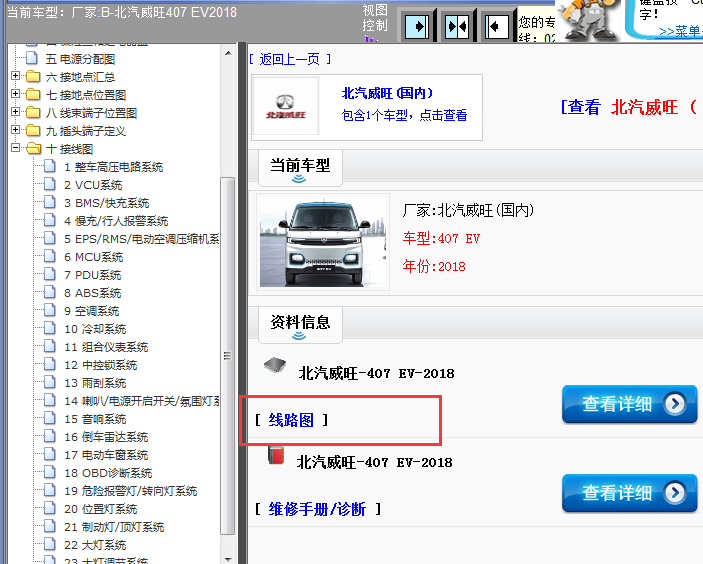Click the 北汽威旺 brand logo
This screenshot has height=564, width=703.
286,107
